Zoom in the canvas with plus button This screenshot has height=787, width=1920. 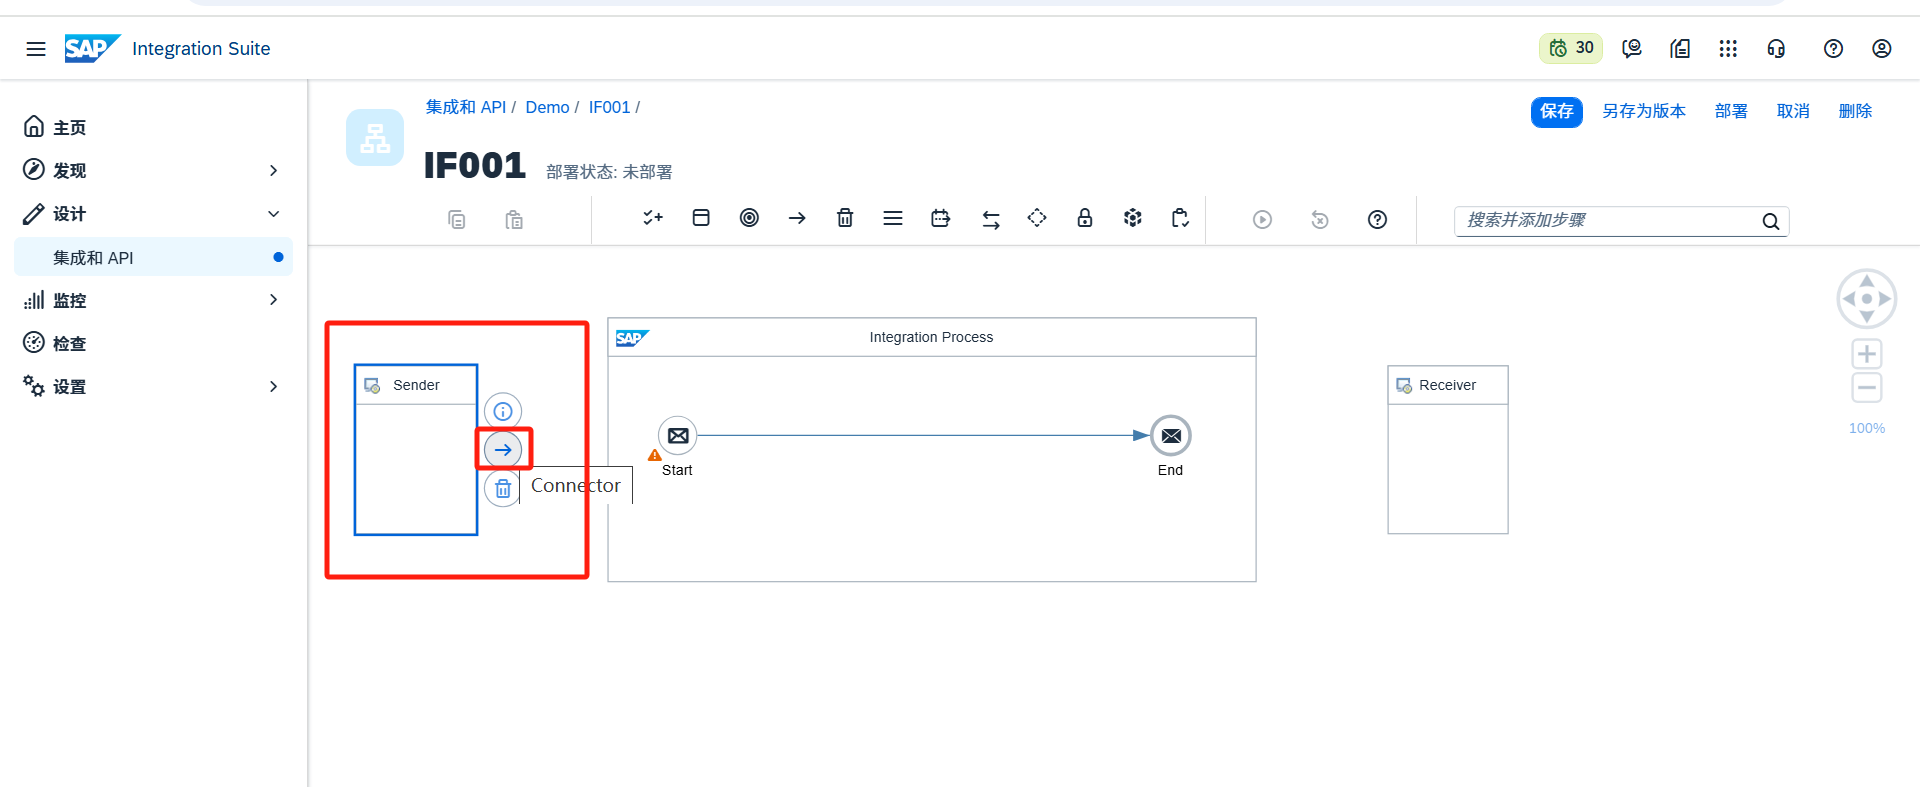pos(1867,354)
